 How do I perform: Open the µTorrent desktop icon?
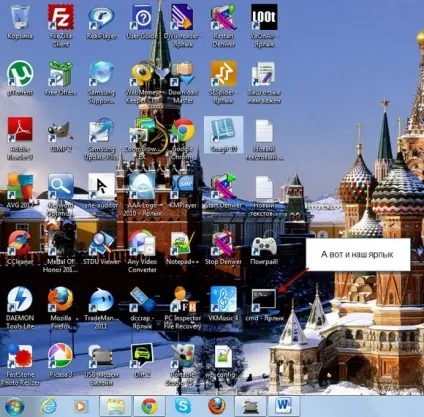tap(20, 73)
